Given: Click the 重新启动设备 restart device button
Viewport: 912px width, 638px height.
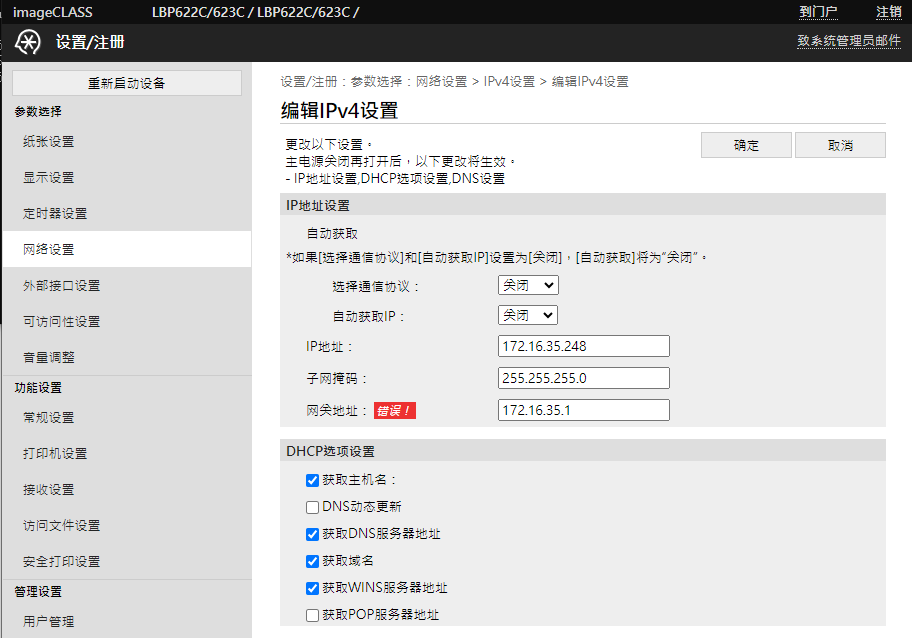Looking at the screenshot, I should [x=127, y=83].
